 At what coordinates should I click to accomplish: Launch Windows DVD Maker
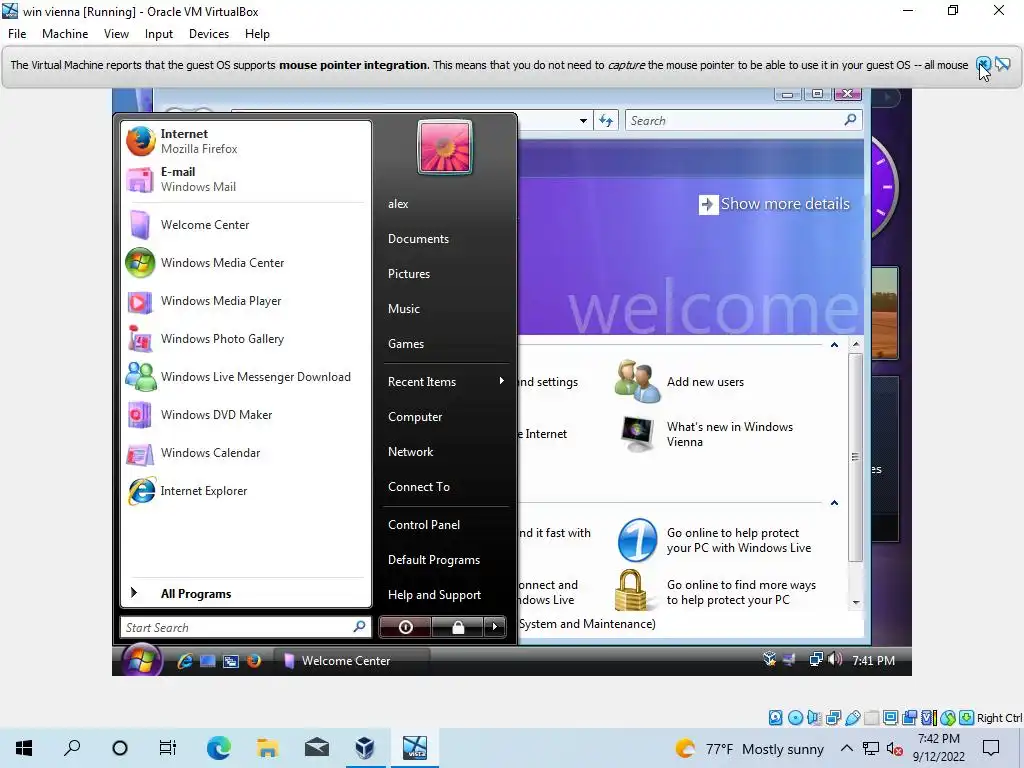[246, 415]
